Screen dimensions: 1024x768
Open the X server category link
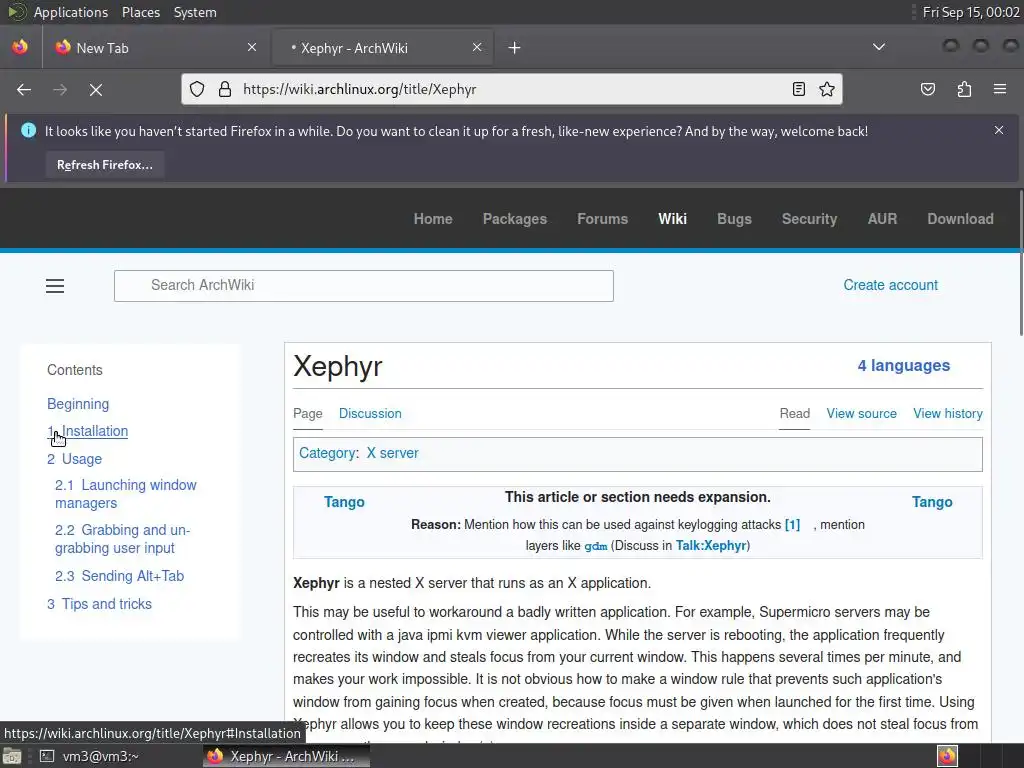coord(392,453)
